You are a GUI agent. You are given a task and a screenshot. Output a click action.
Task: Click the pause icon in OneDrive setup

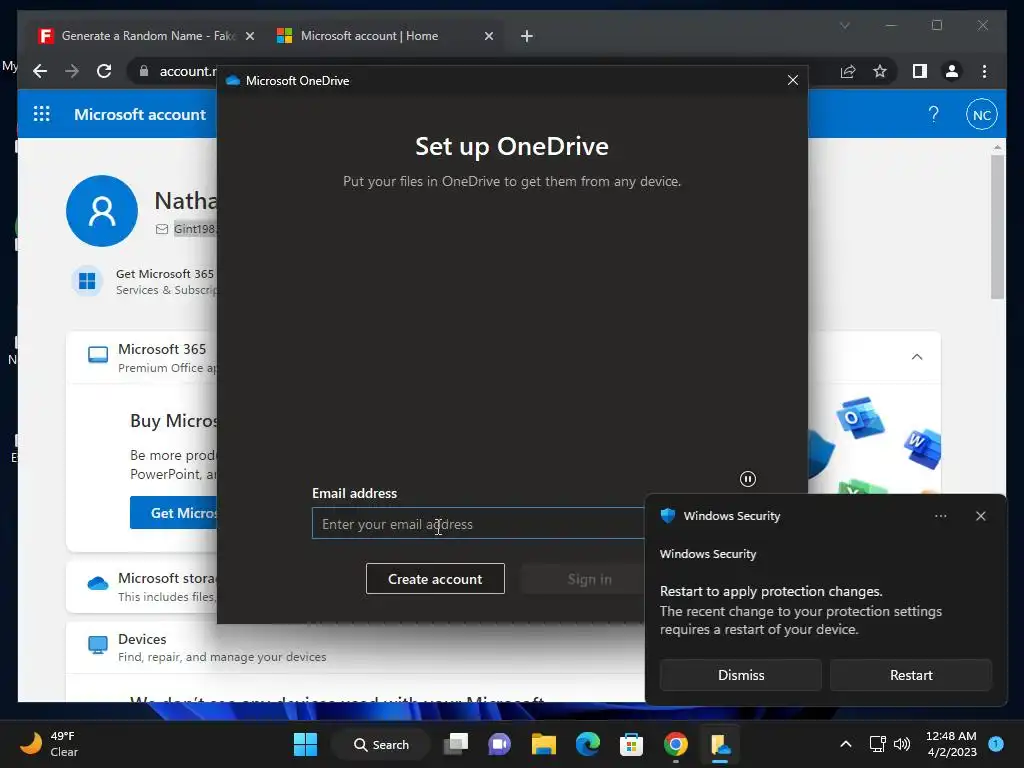748,479
